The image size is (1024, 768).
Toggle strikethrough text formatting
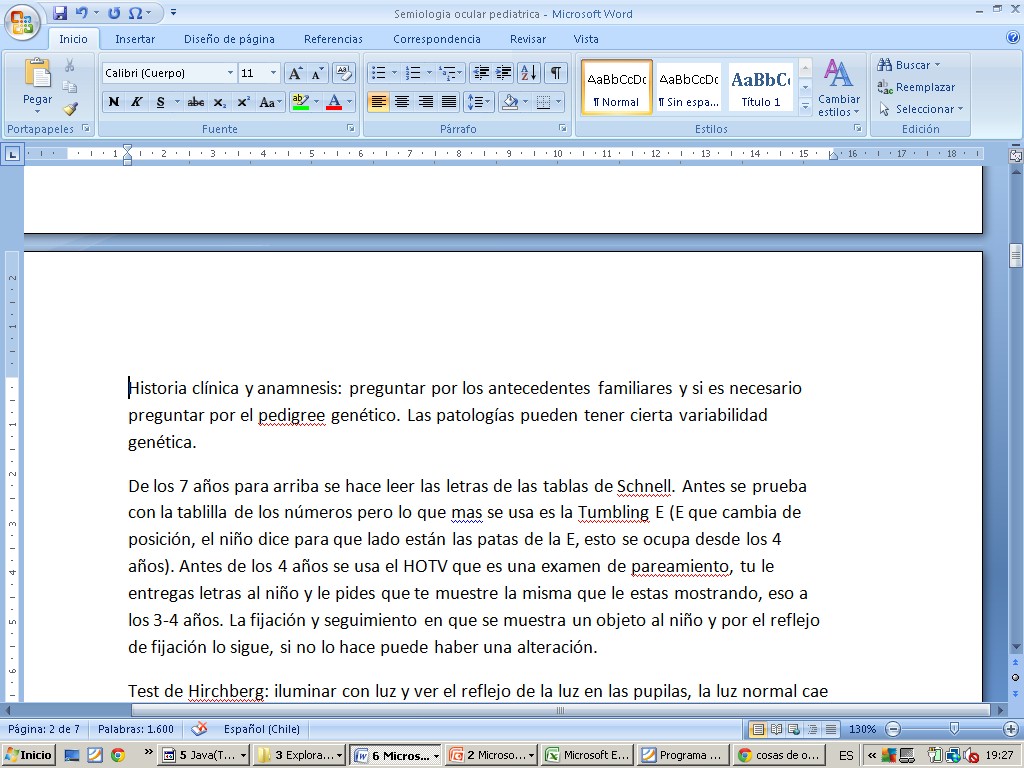(196, 102)
